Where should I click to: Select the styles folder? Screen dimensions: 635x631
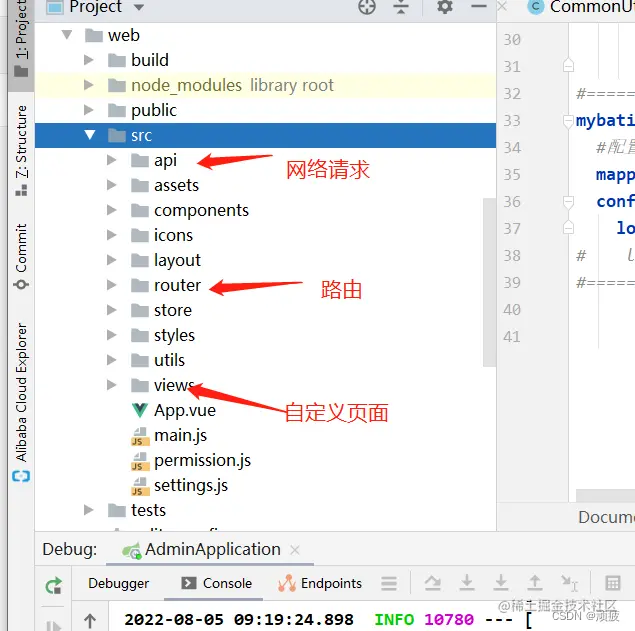(175, 336)
